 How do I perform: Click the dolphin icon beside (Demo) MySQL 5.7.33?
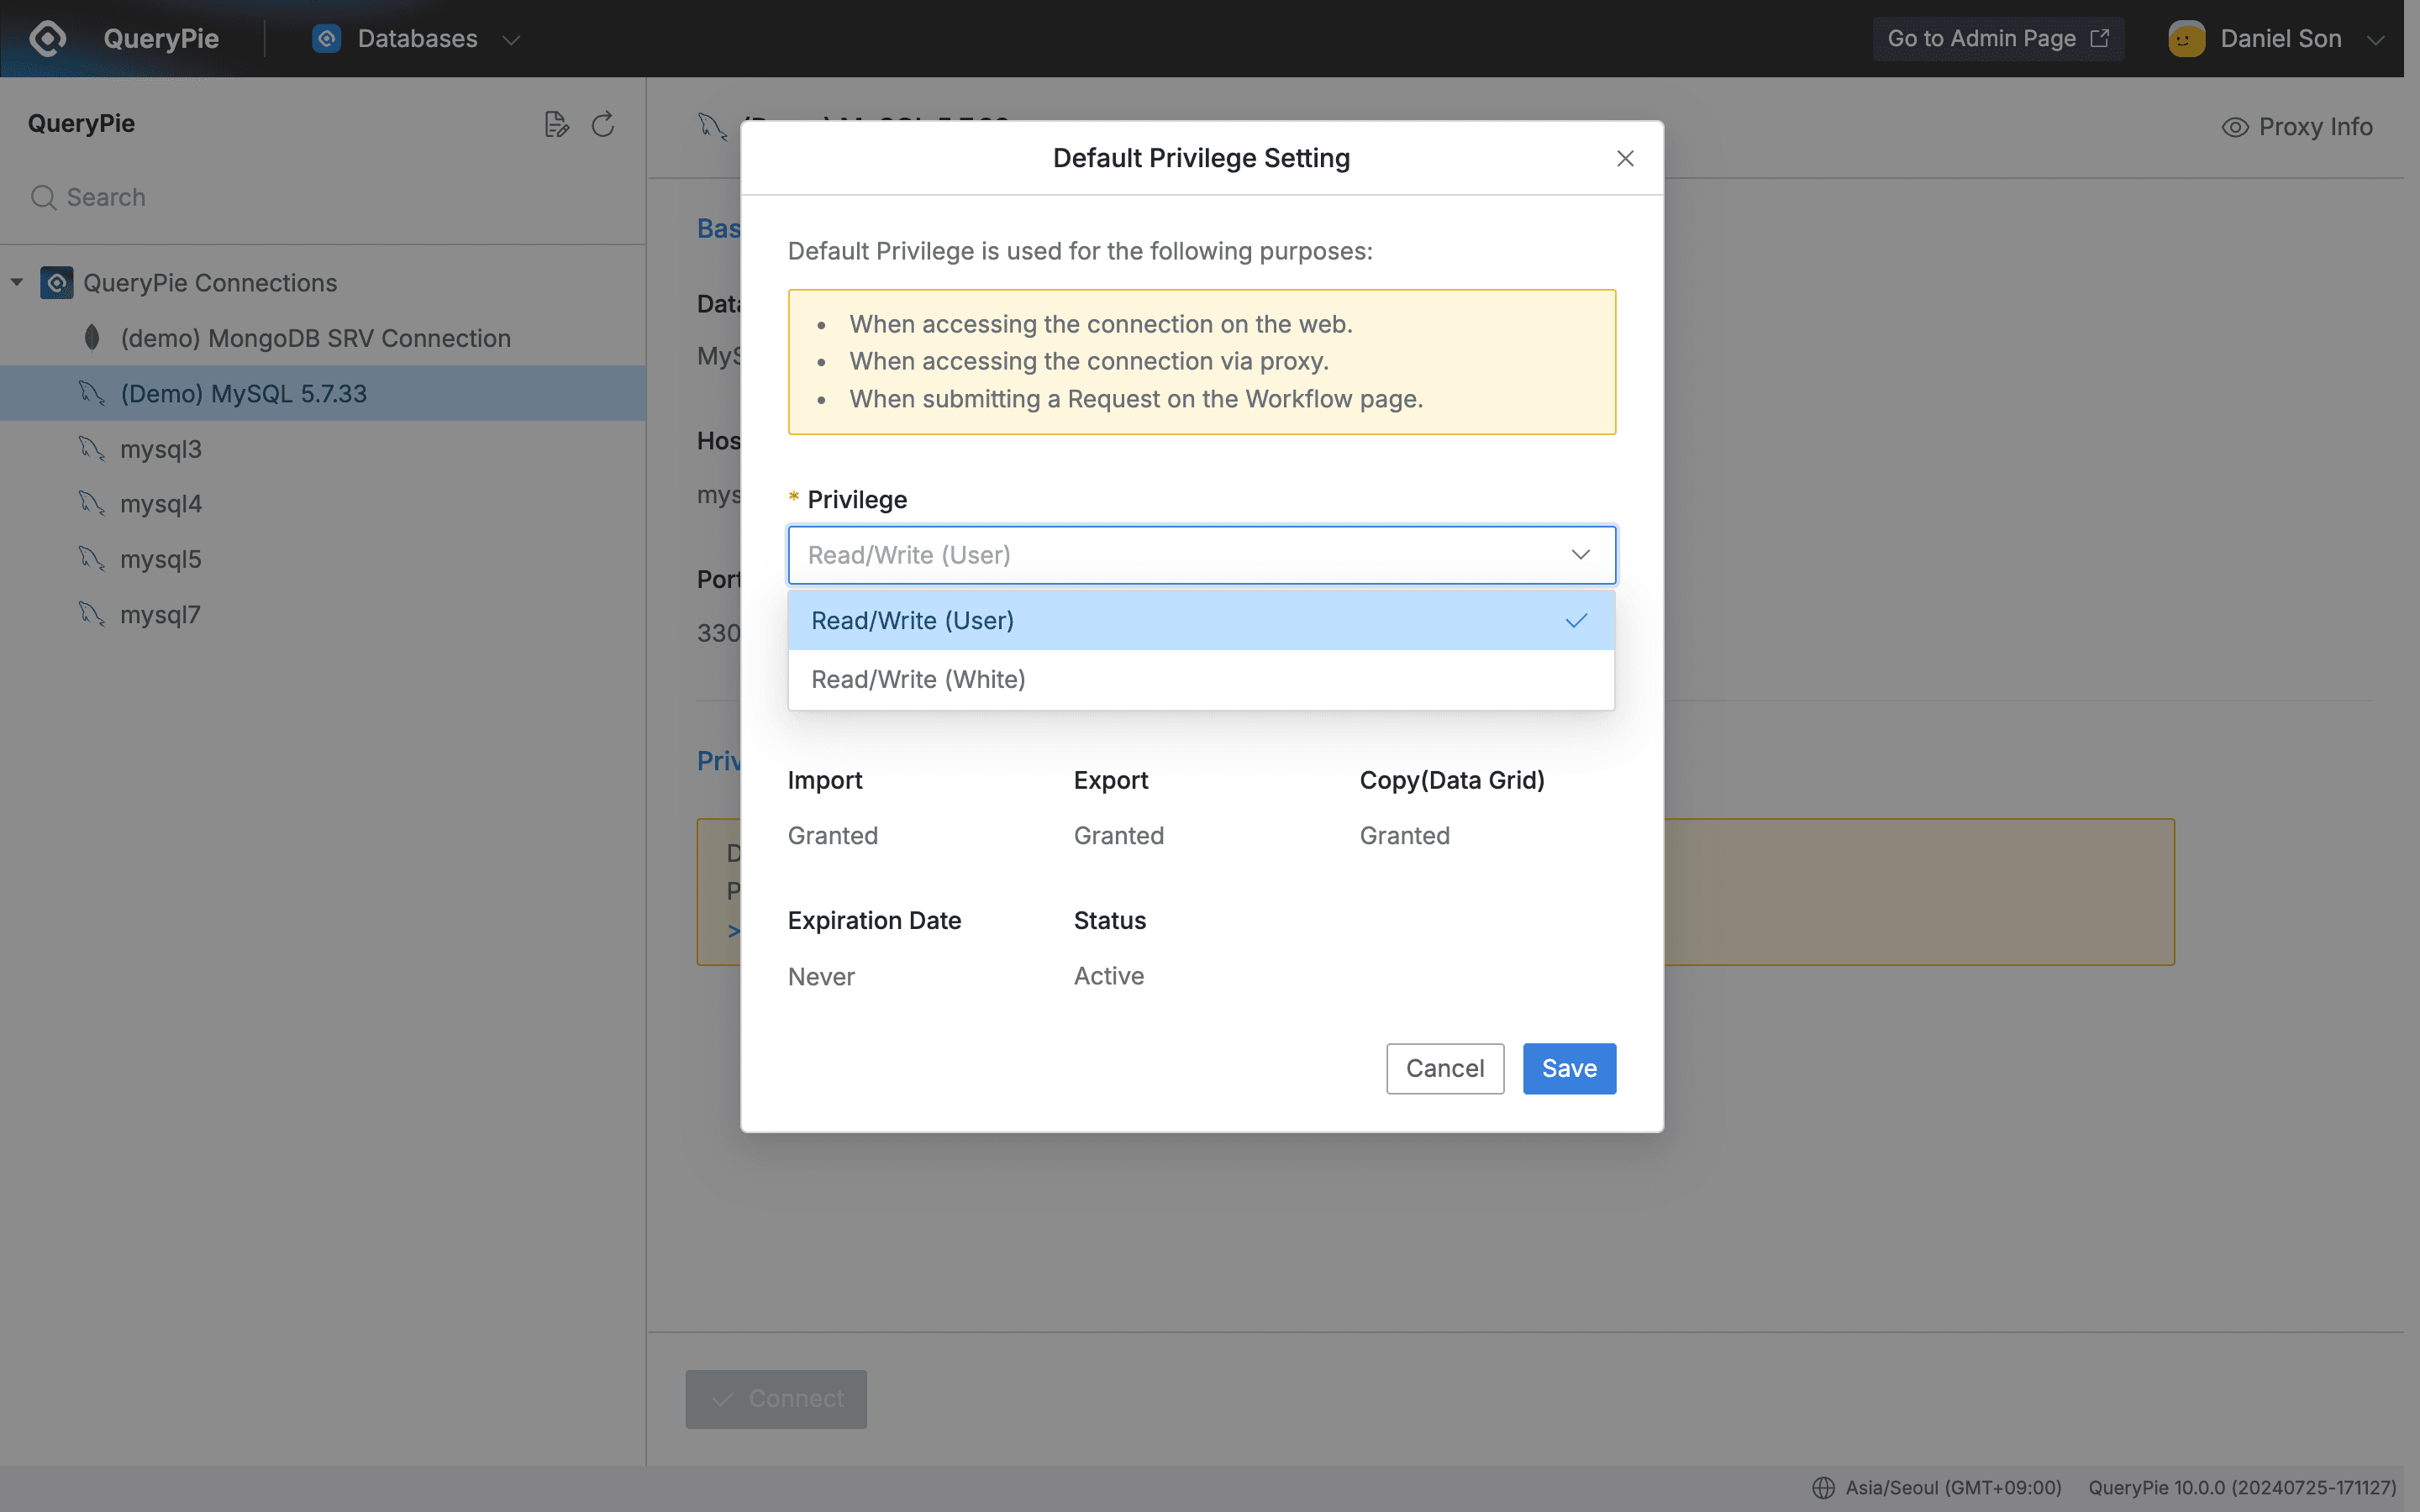(92, 392)
